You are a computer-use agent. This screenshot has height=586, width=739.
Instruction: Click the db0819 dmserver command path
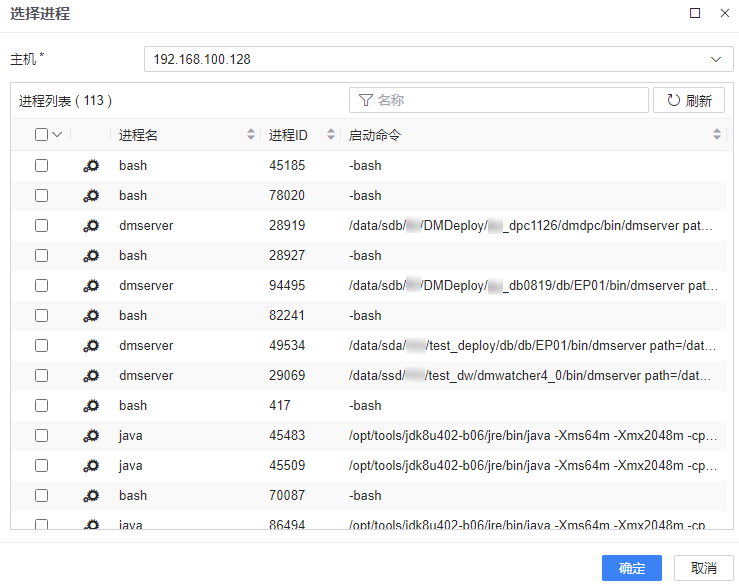(x=533, y=286)
